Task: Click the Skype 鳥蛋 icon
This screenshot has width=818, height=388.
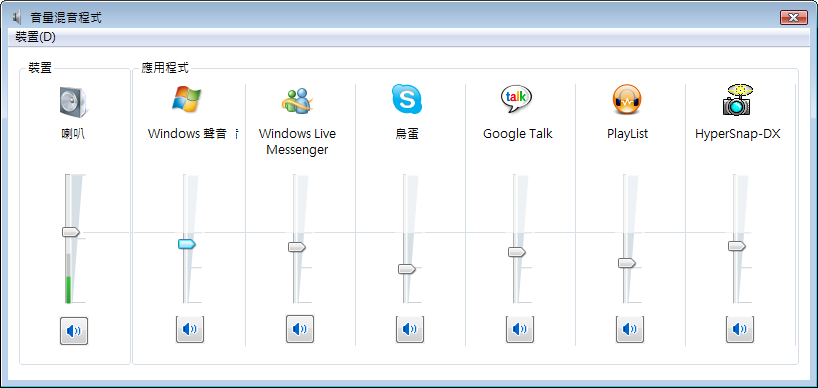Action: pos(406,99)
